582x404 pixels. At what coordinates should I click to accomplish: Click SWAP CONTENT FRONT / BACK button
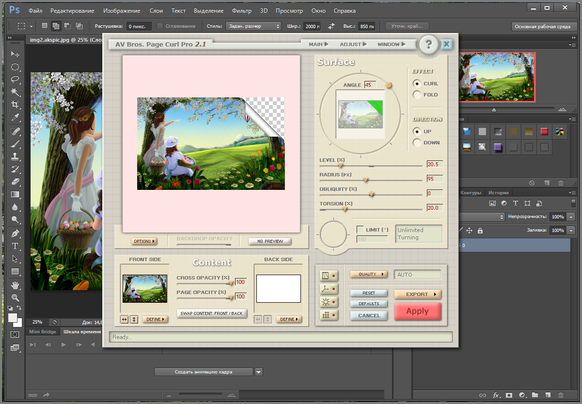click(x=212, y=313)
